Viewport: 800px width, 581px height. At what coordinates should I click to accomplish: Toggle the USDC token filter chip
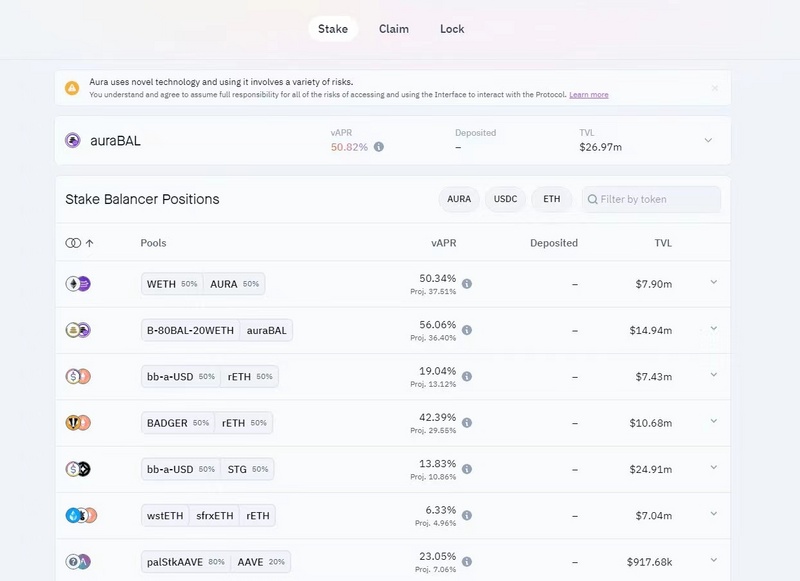tap(505, 199)
